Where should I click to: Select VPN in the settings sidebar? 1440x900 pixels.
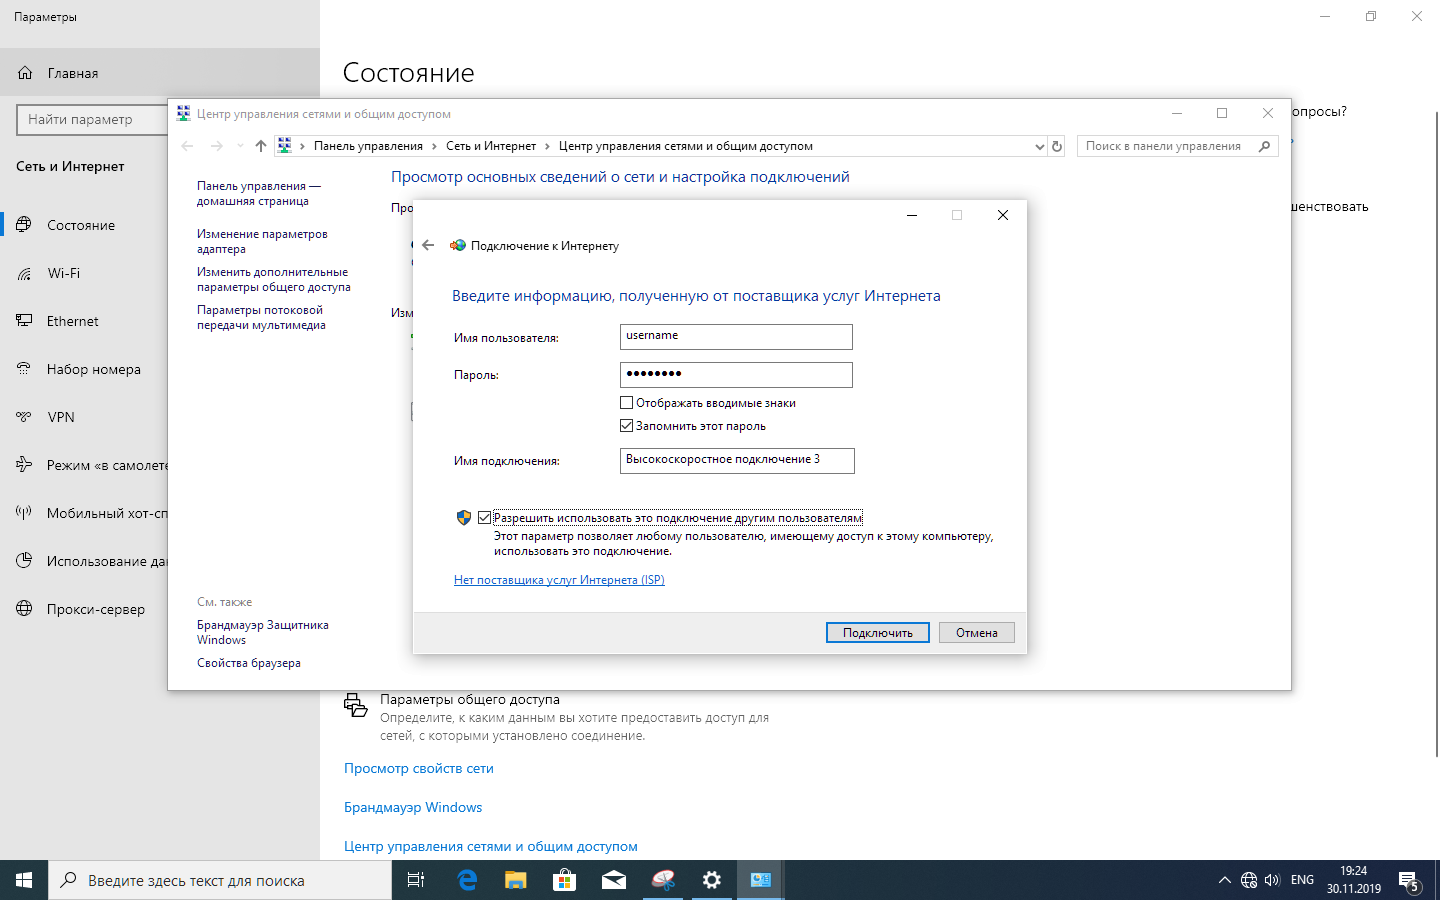point(61,417)
